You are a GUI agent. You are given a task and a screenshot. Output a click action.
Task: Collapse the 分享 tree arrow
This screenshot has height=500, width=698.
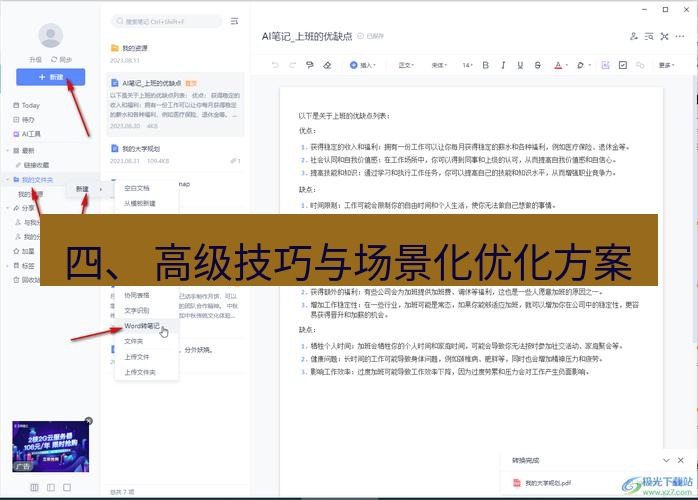click(x=8, y=208)
